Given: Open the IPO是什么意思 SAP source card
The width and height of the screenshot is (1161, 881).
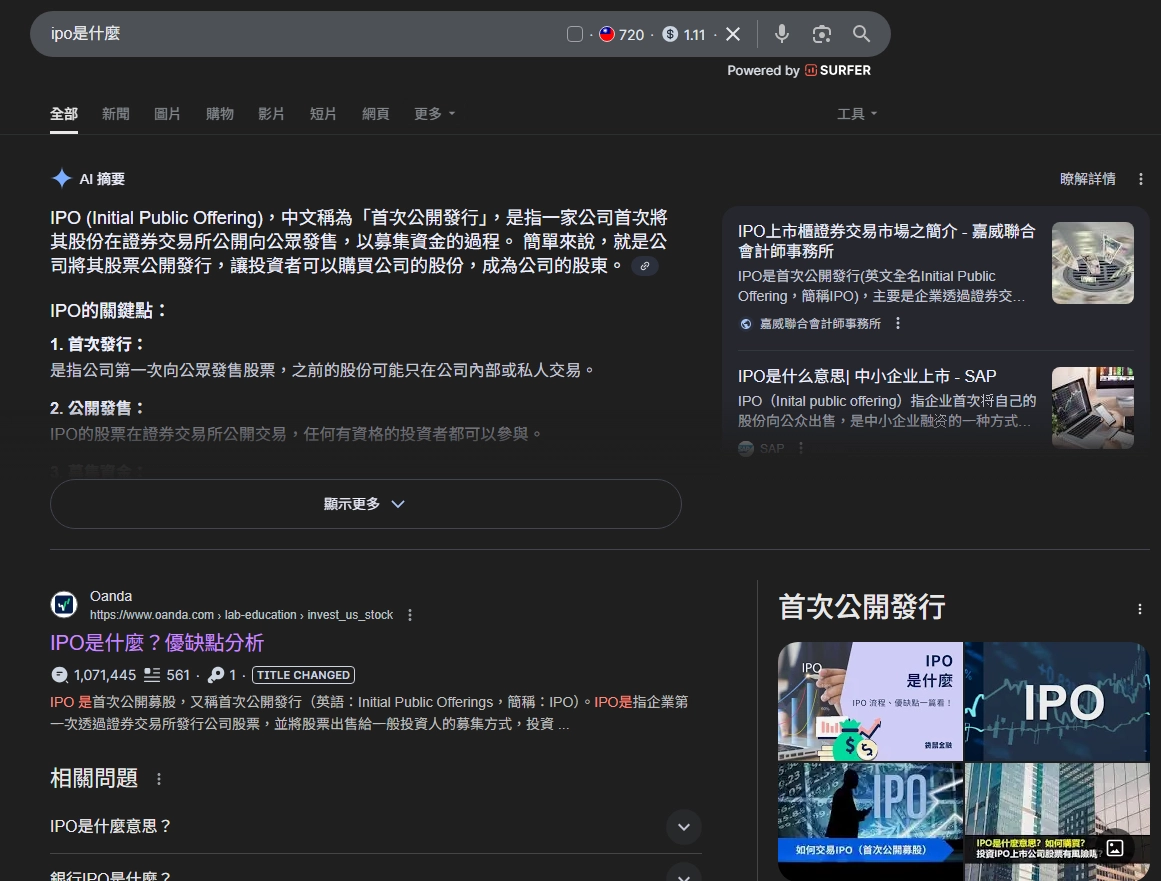Looking at the screenshot, I should [x=867, y=376].
